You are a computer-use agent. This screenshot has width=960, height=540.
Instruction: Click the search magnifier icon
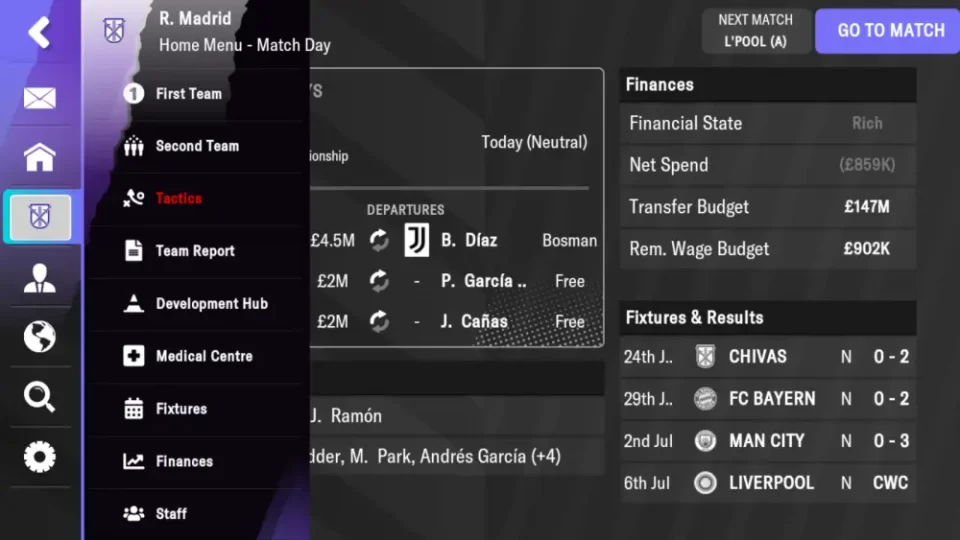tap(40, 397)
